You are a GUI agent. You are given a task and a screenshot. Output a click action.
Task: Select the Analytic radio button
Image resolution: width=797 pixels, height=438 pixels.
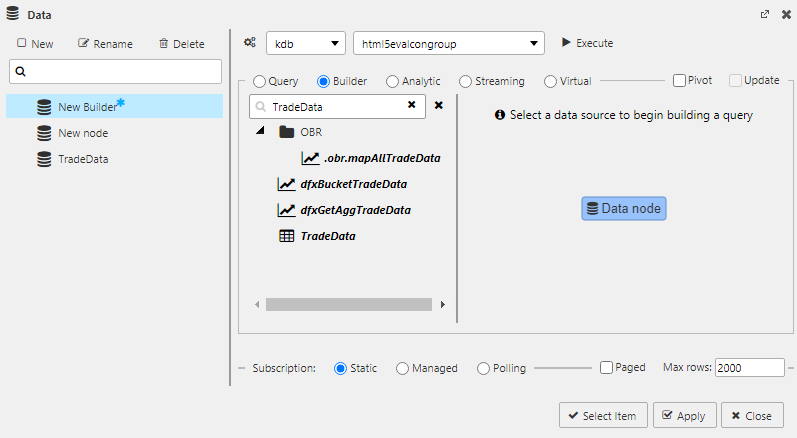pyautogui.click(x=393, y=81)
